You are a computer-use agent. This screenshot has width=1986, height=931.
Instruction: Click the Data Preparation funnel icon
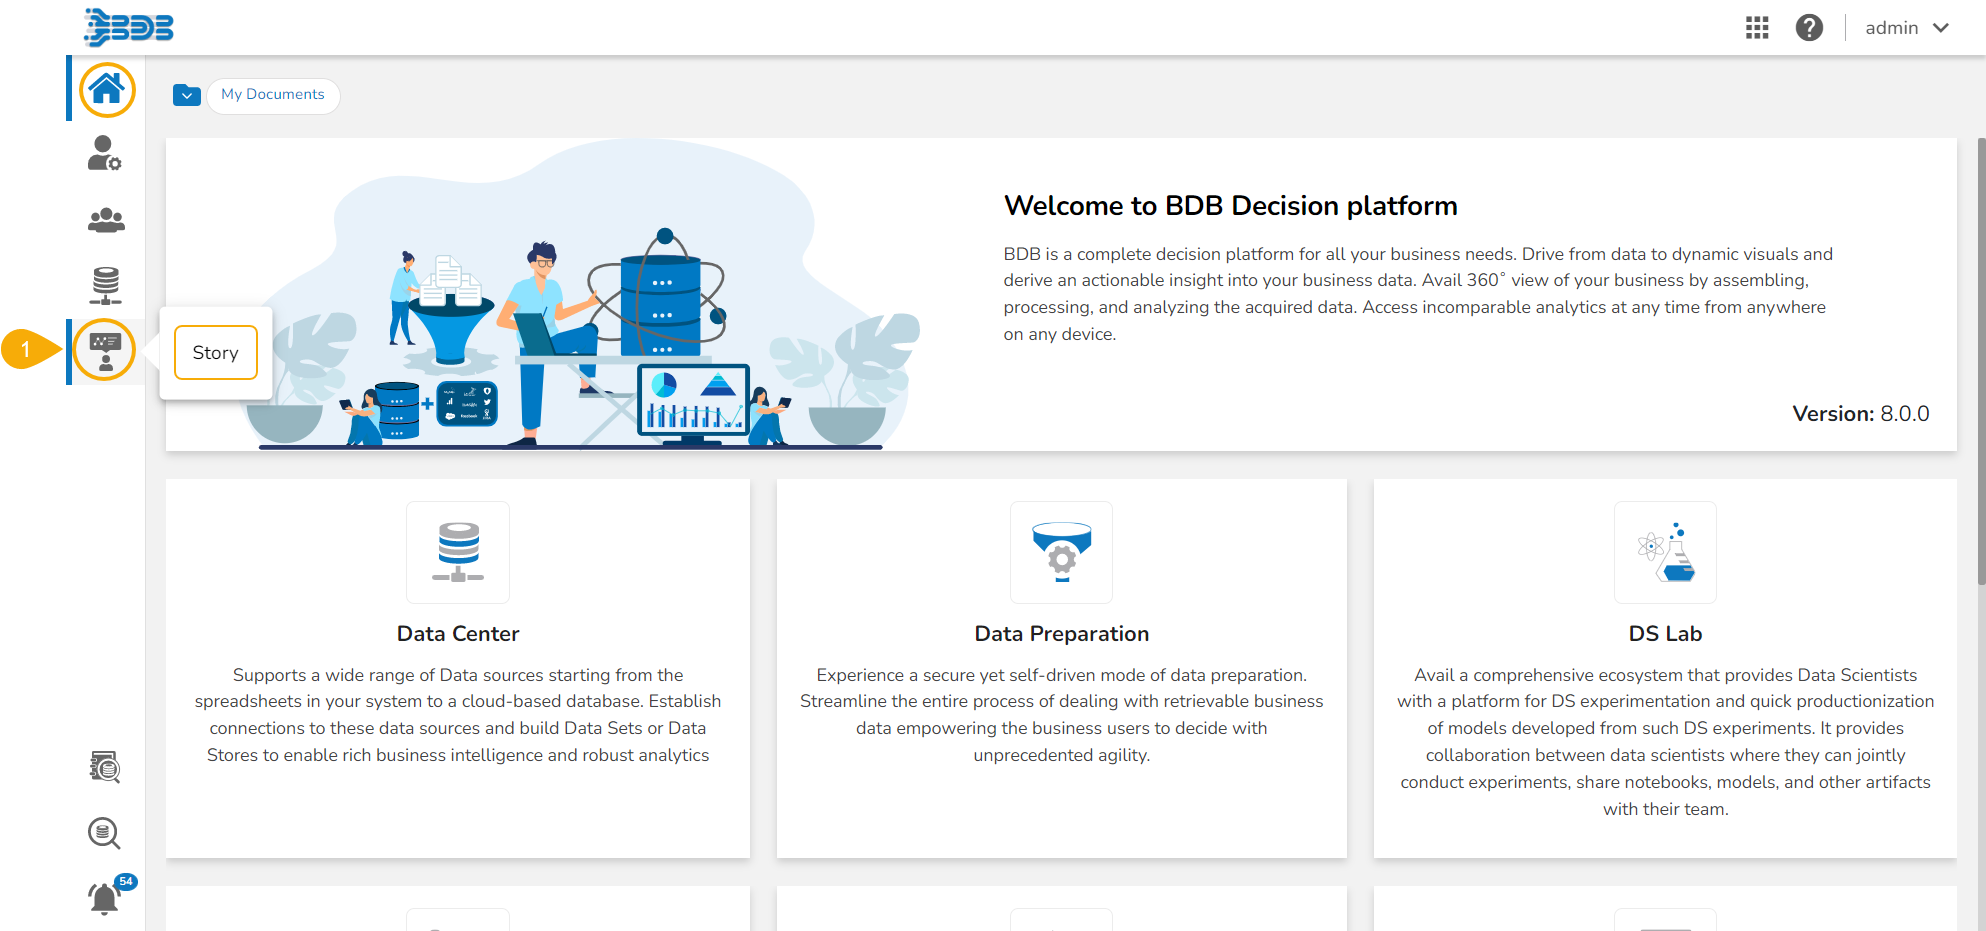[1062, 552]
